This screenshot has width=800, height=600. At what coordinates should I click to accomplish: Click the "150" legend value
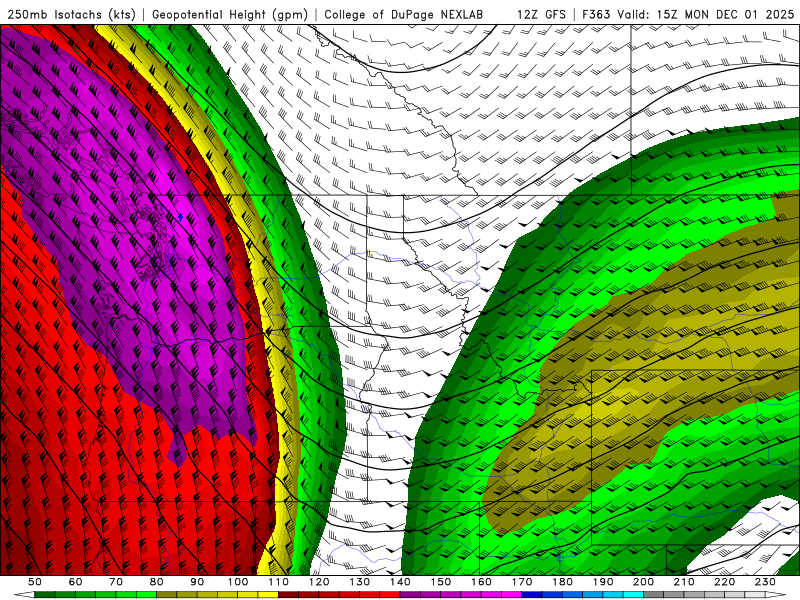(x=441, y=582)
